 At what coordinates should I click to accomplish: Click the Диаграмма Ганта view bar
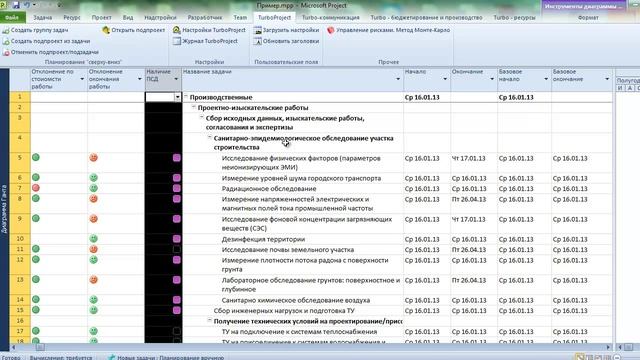pyautogui.click(x=4, y=208)
